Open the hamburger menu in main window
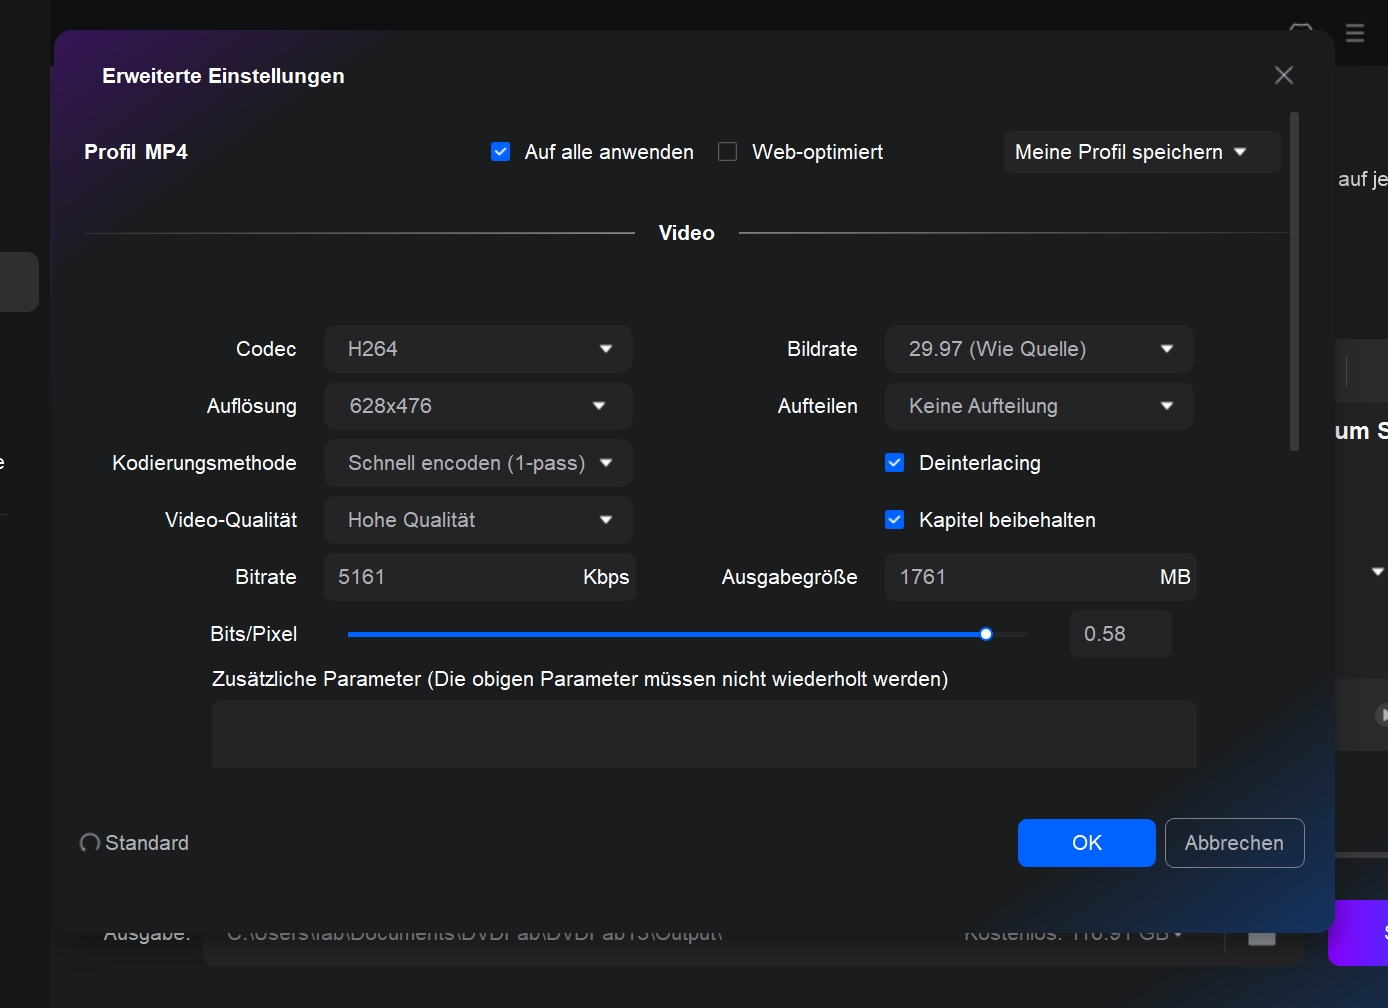This screenshot has width=1388, height=1008. click(x=1355, y=33)
